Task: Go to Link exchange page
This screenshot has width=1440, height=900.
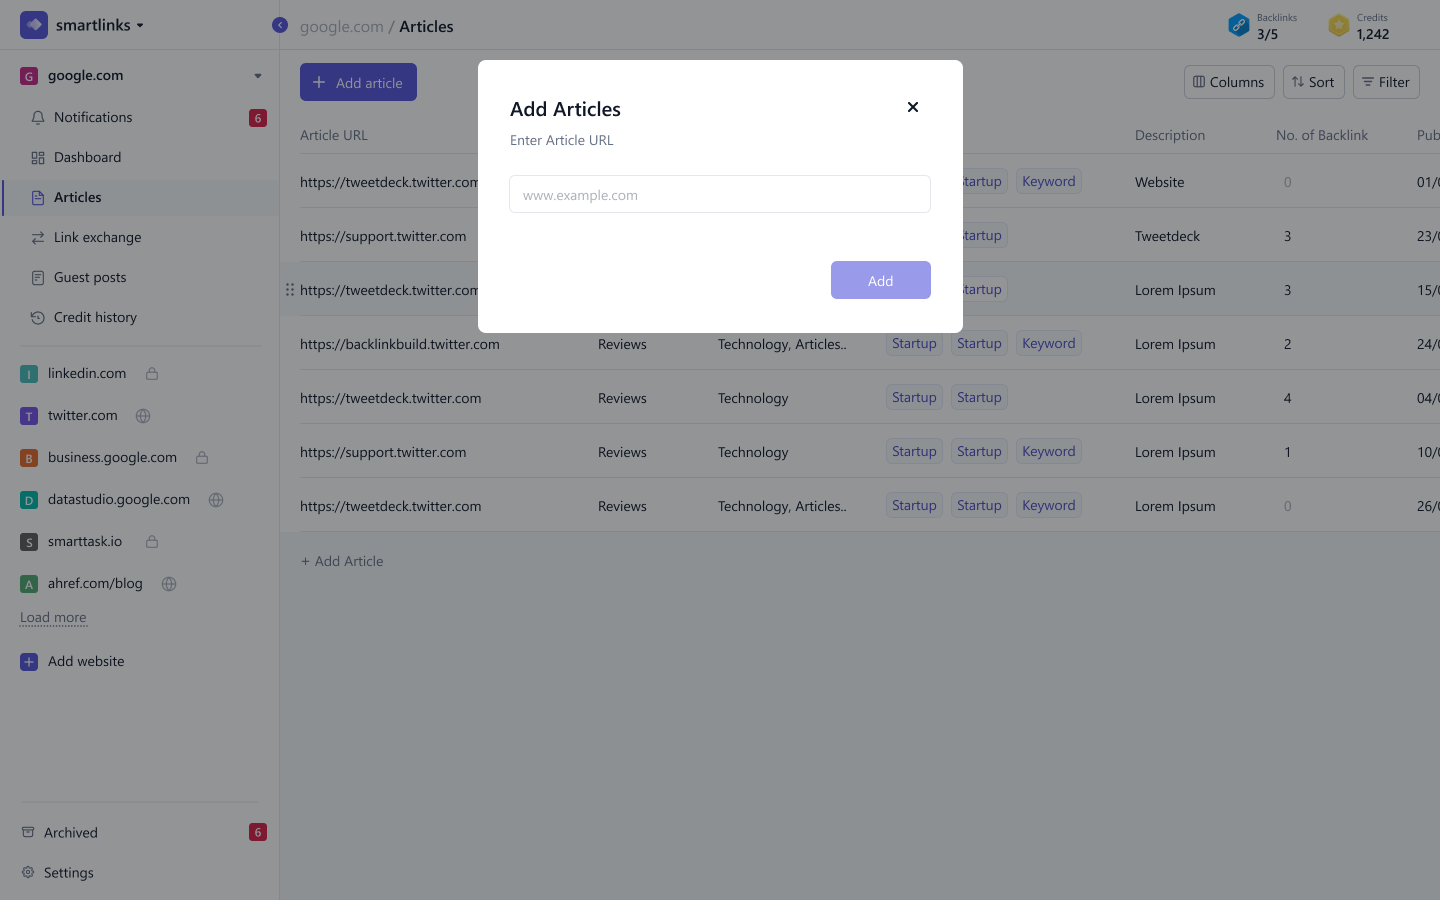Action: 97,237
